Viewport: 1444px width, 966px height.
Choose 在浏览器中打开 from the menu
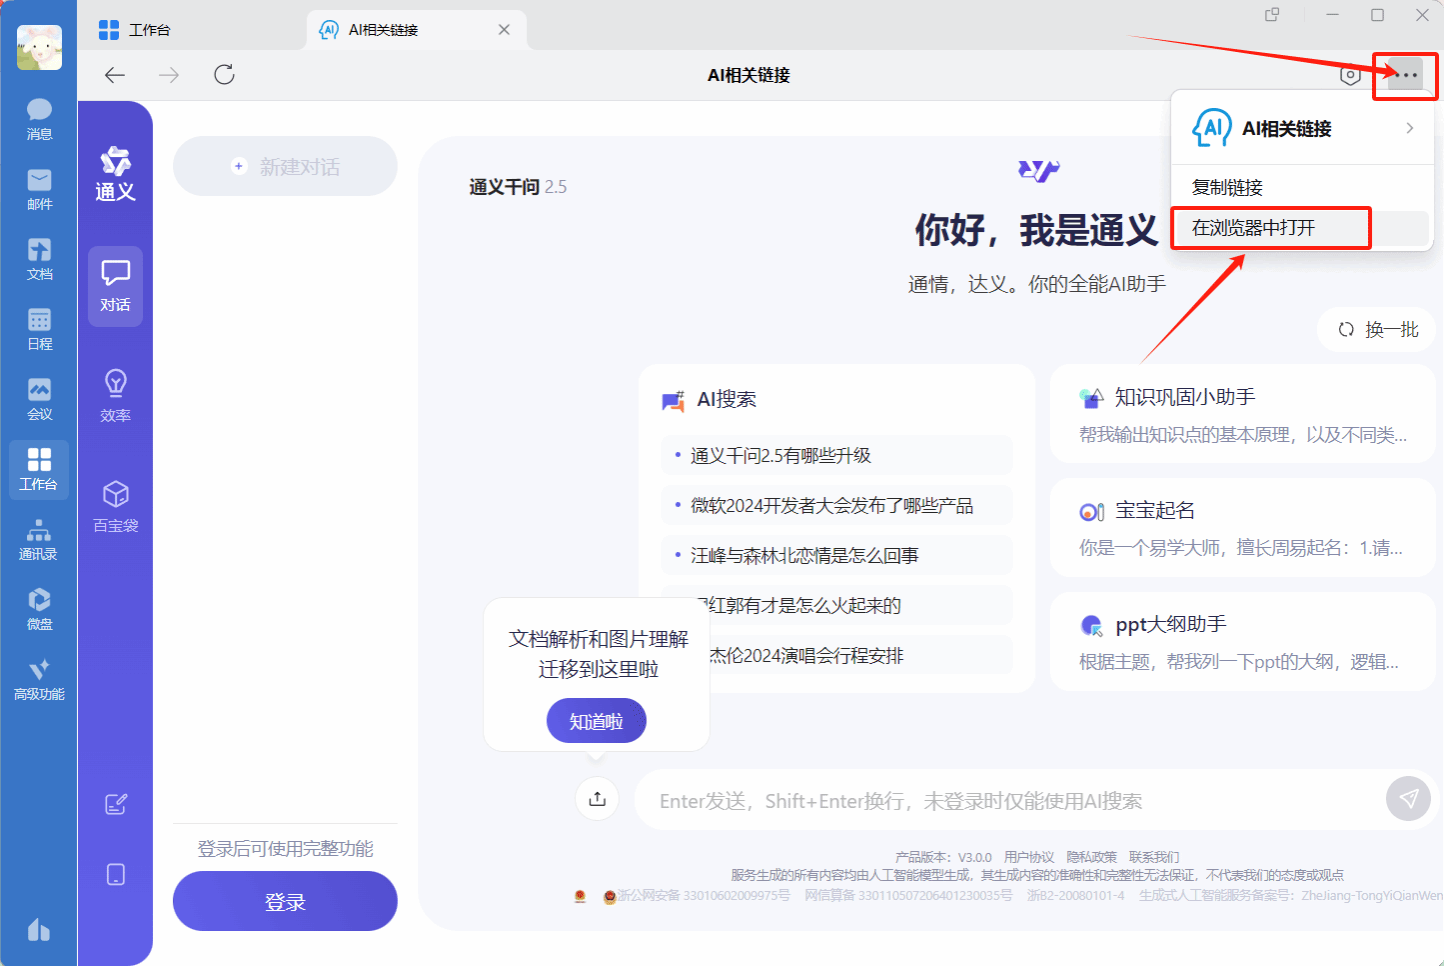[1302, 228]
